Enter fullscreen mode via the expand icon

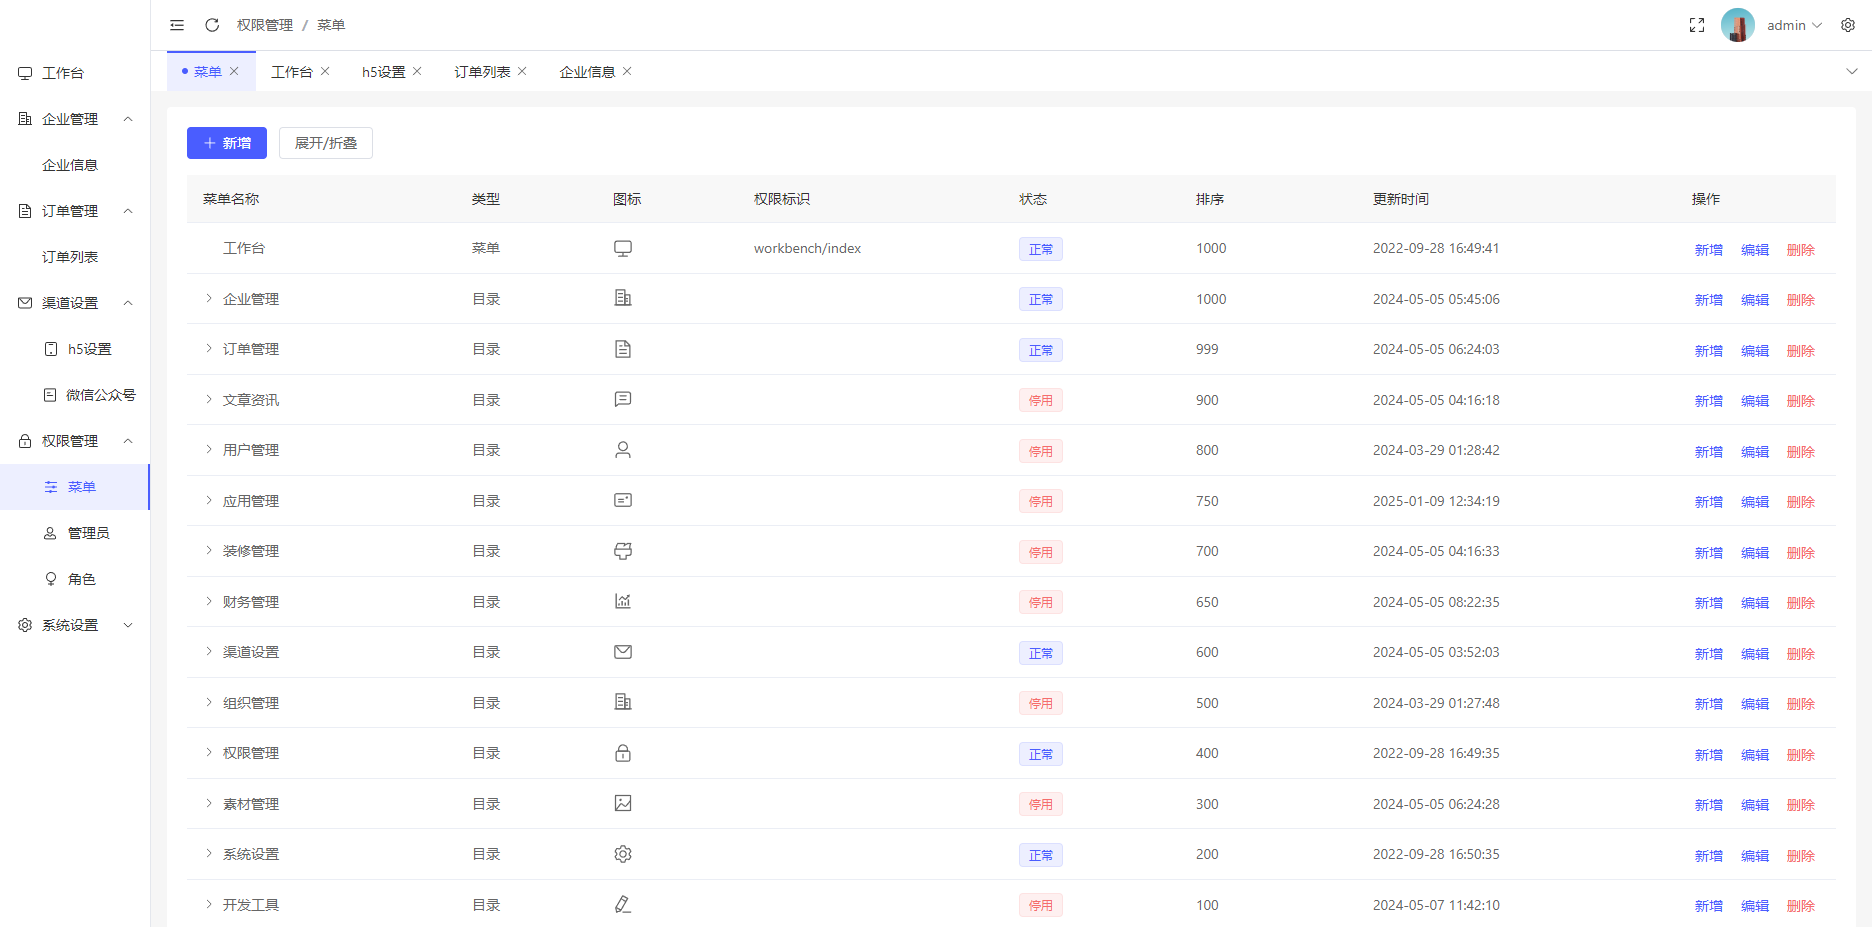[1696, 25]
